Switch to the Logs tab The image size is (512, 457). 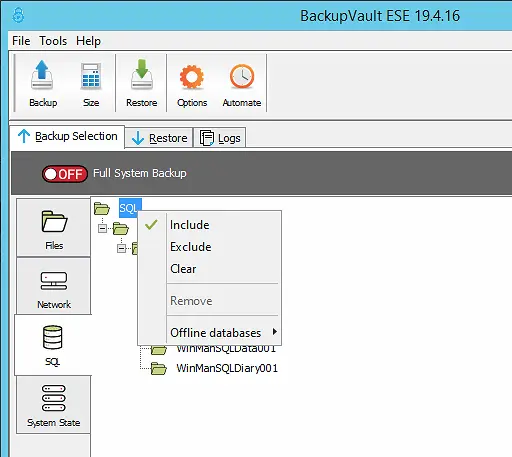[x=220, y=138]
